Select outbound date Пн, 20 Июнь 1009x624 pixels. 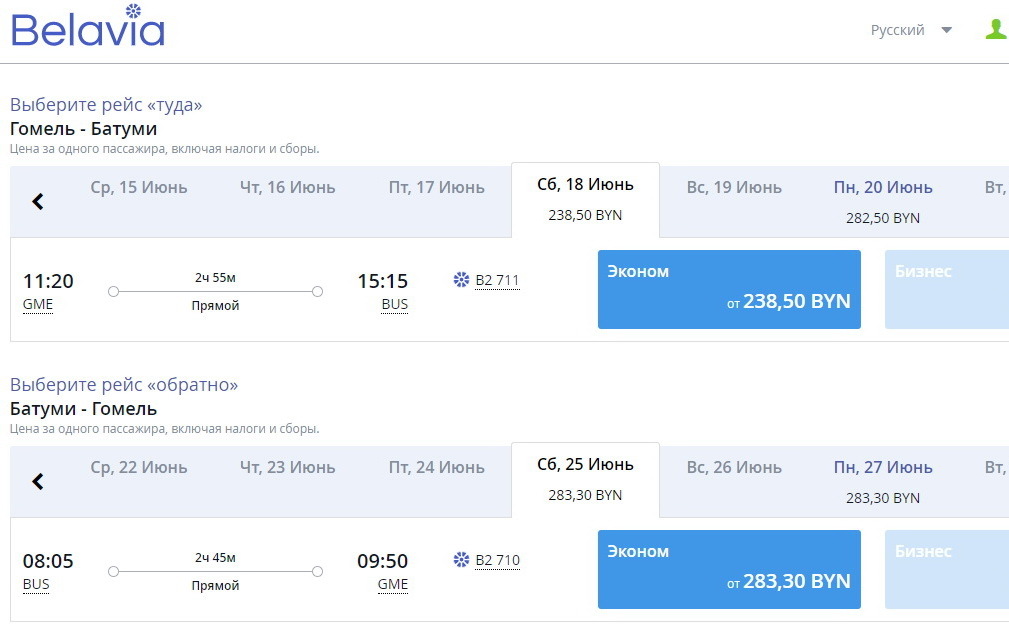883,201
